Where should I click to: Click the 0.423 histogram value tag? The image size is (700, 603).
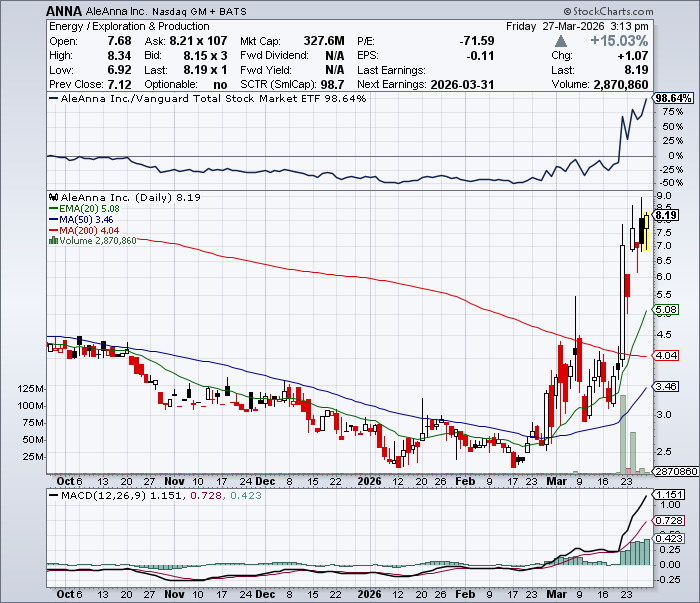[668, 538]
